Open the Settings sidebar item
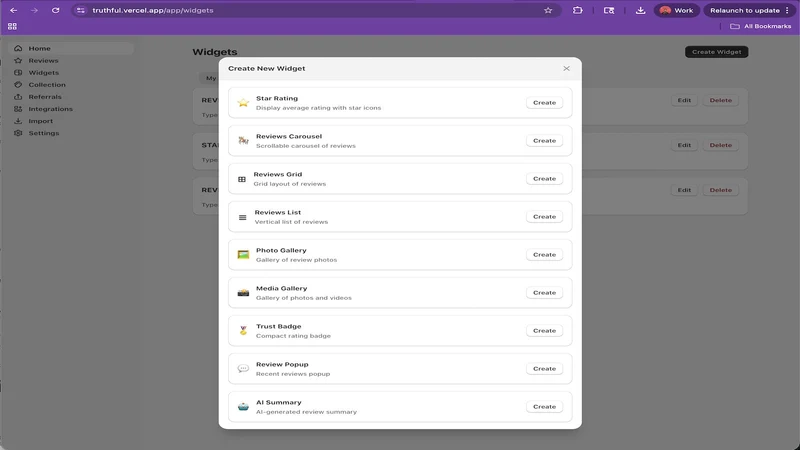Image resolution: width=800 pixels, height=450 pixels. [71, 133]
